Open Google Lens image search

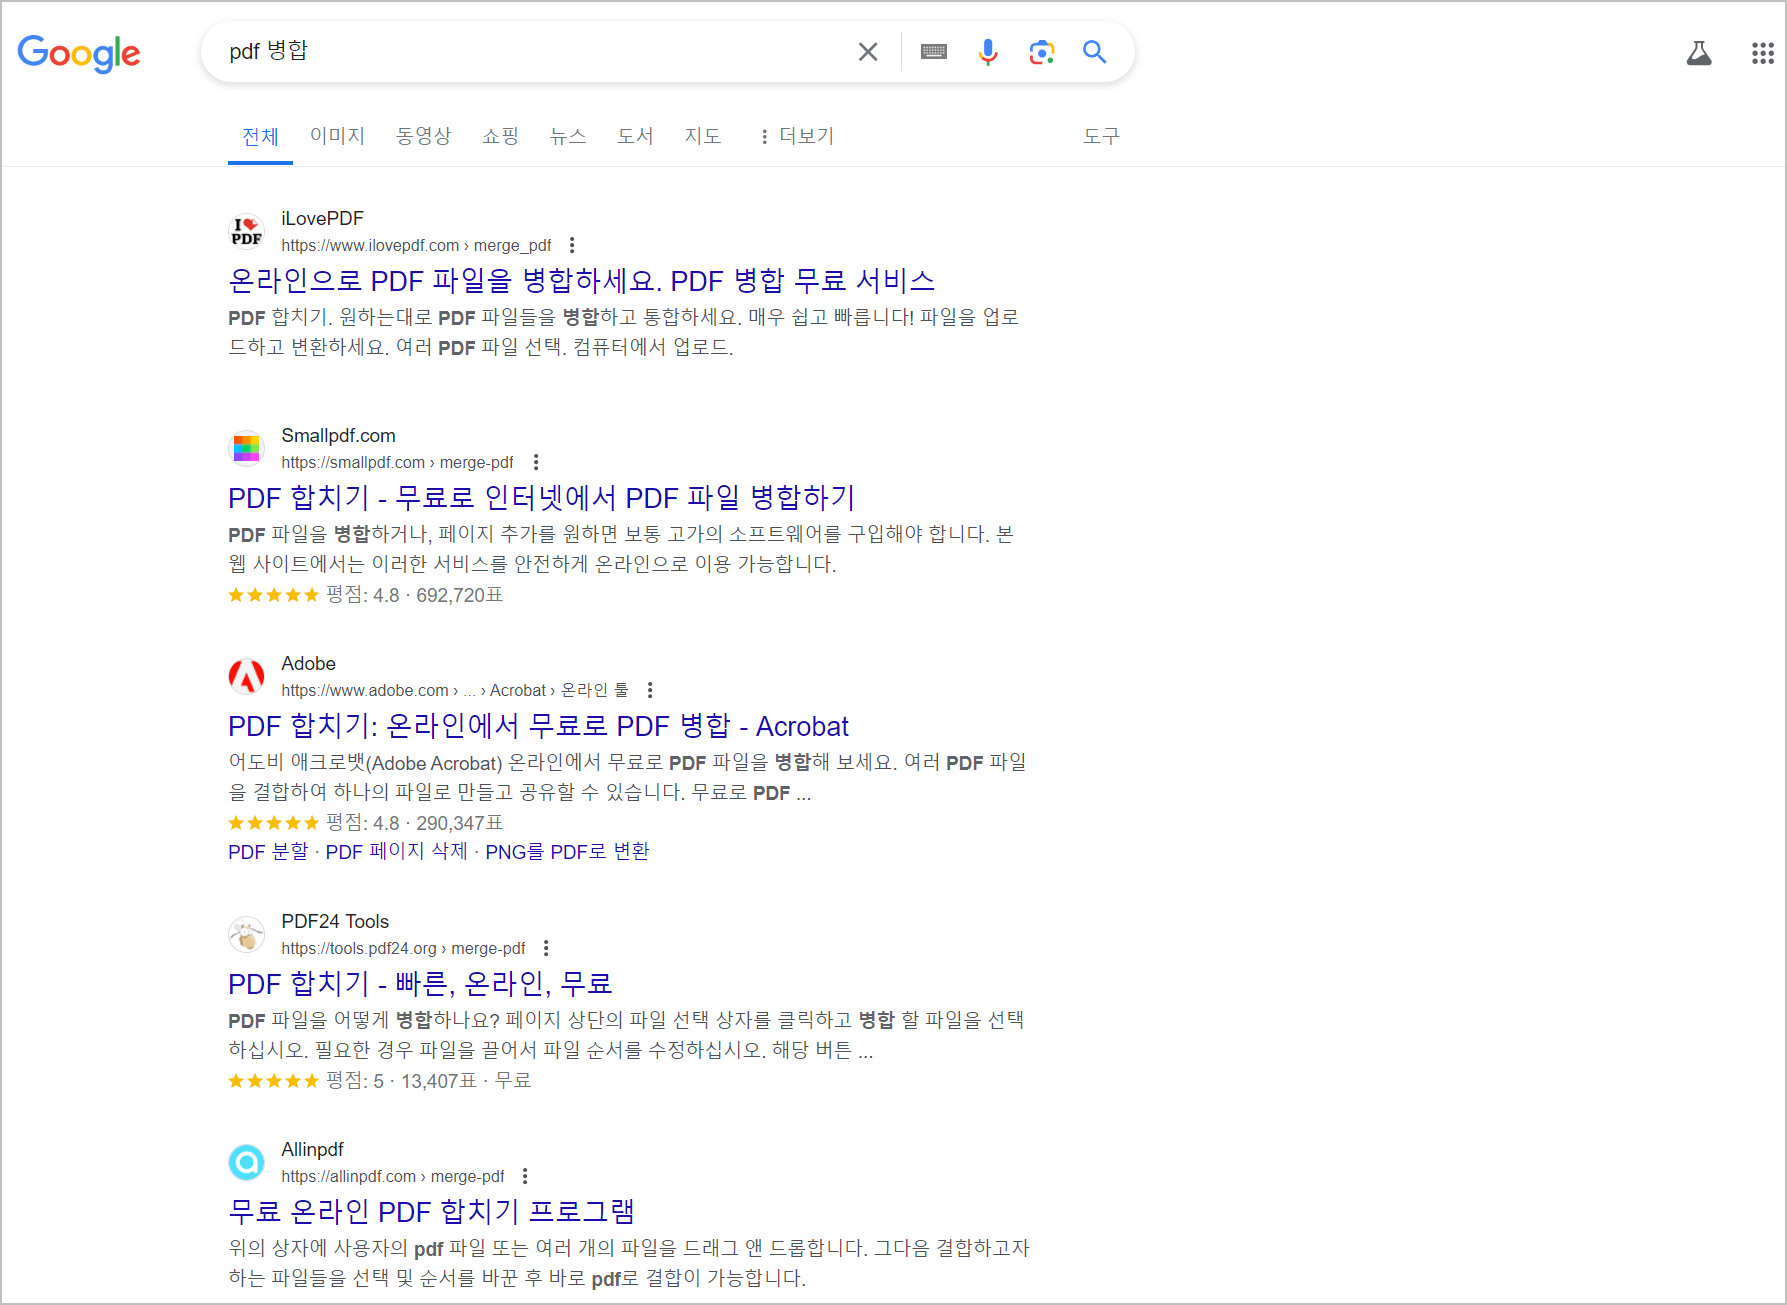(x=1042, y=52)
